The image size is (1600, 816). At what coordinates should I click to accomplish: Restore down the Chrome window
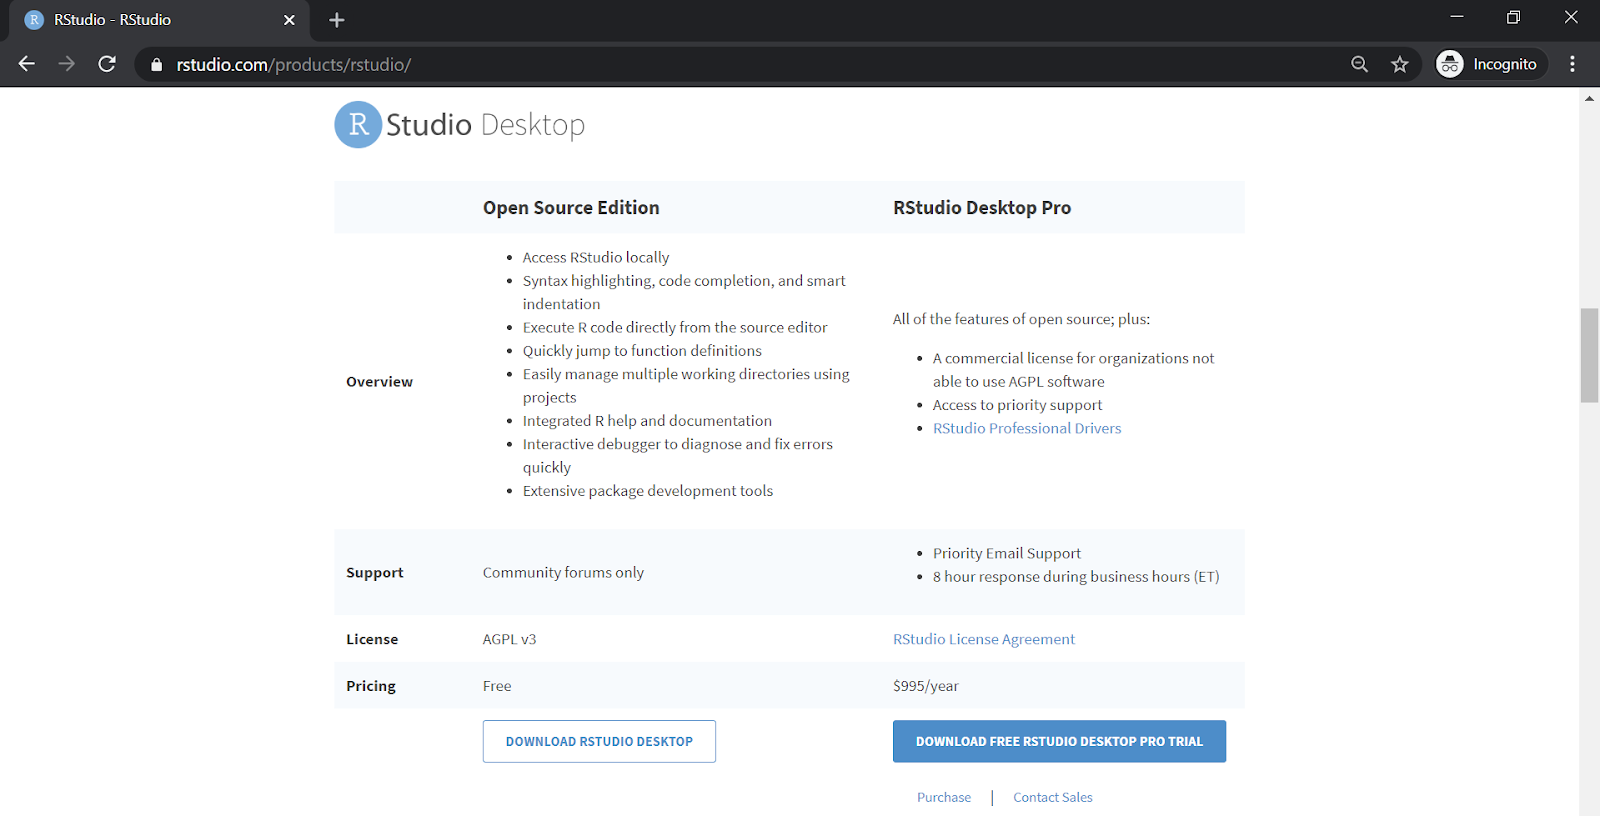pos(1514,17)
